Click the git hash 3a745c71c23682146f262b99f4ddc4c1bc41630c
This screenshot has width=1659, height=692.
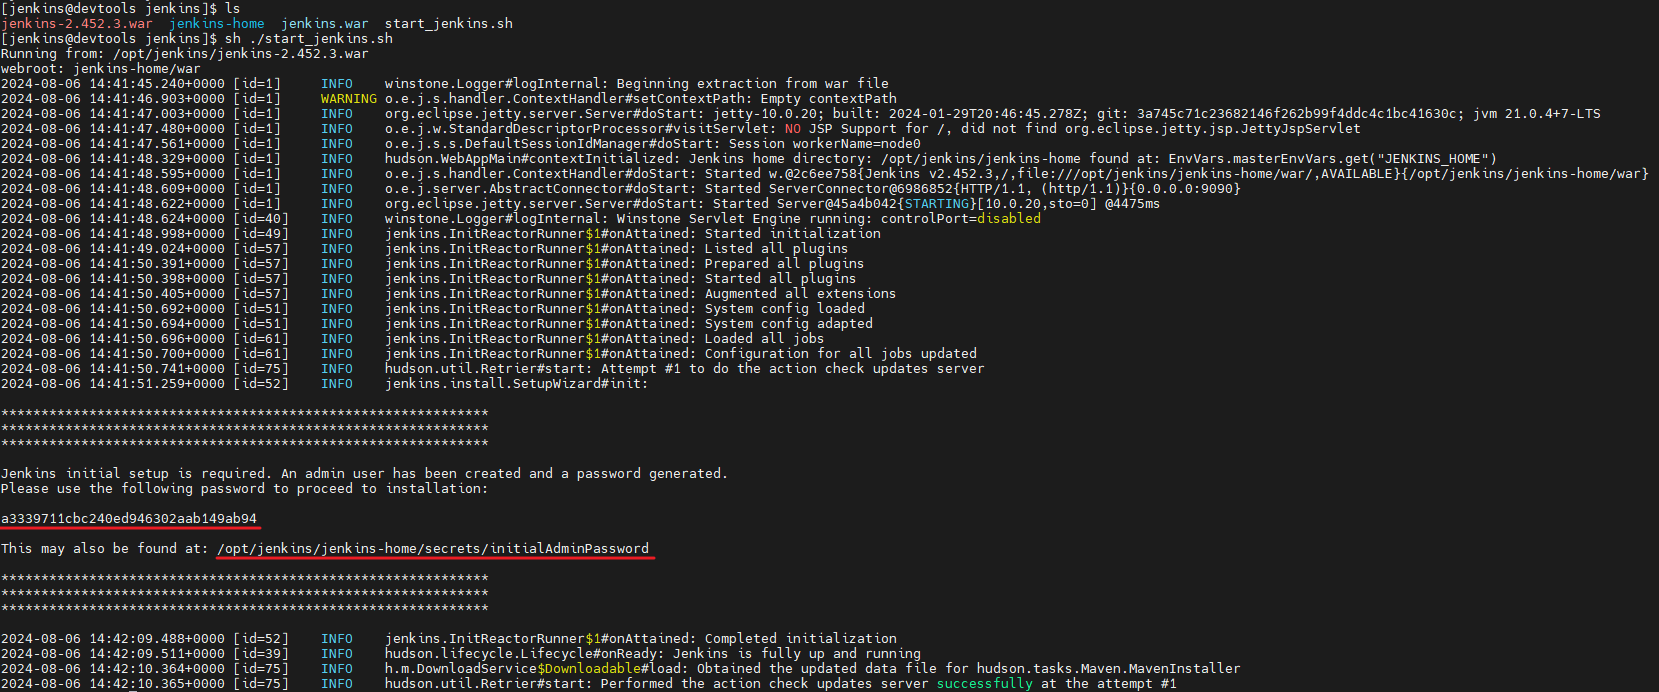coord(1297,113)
